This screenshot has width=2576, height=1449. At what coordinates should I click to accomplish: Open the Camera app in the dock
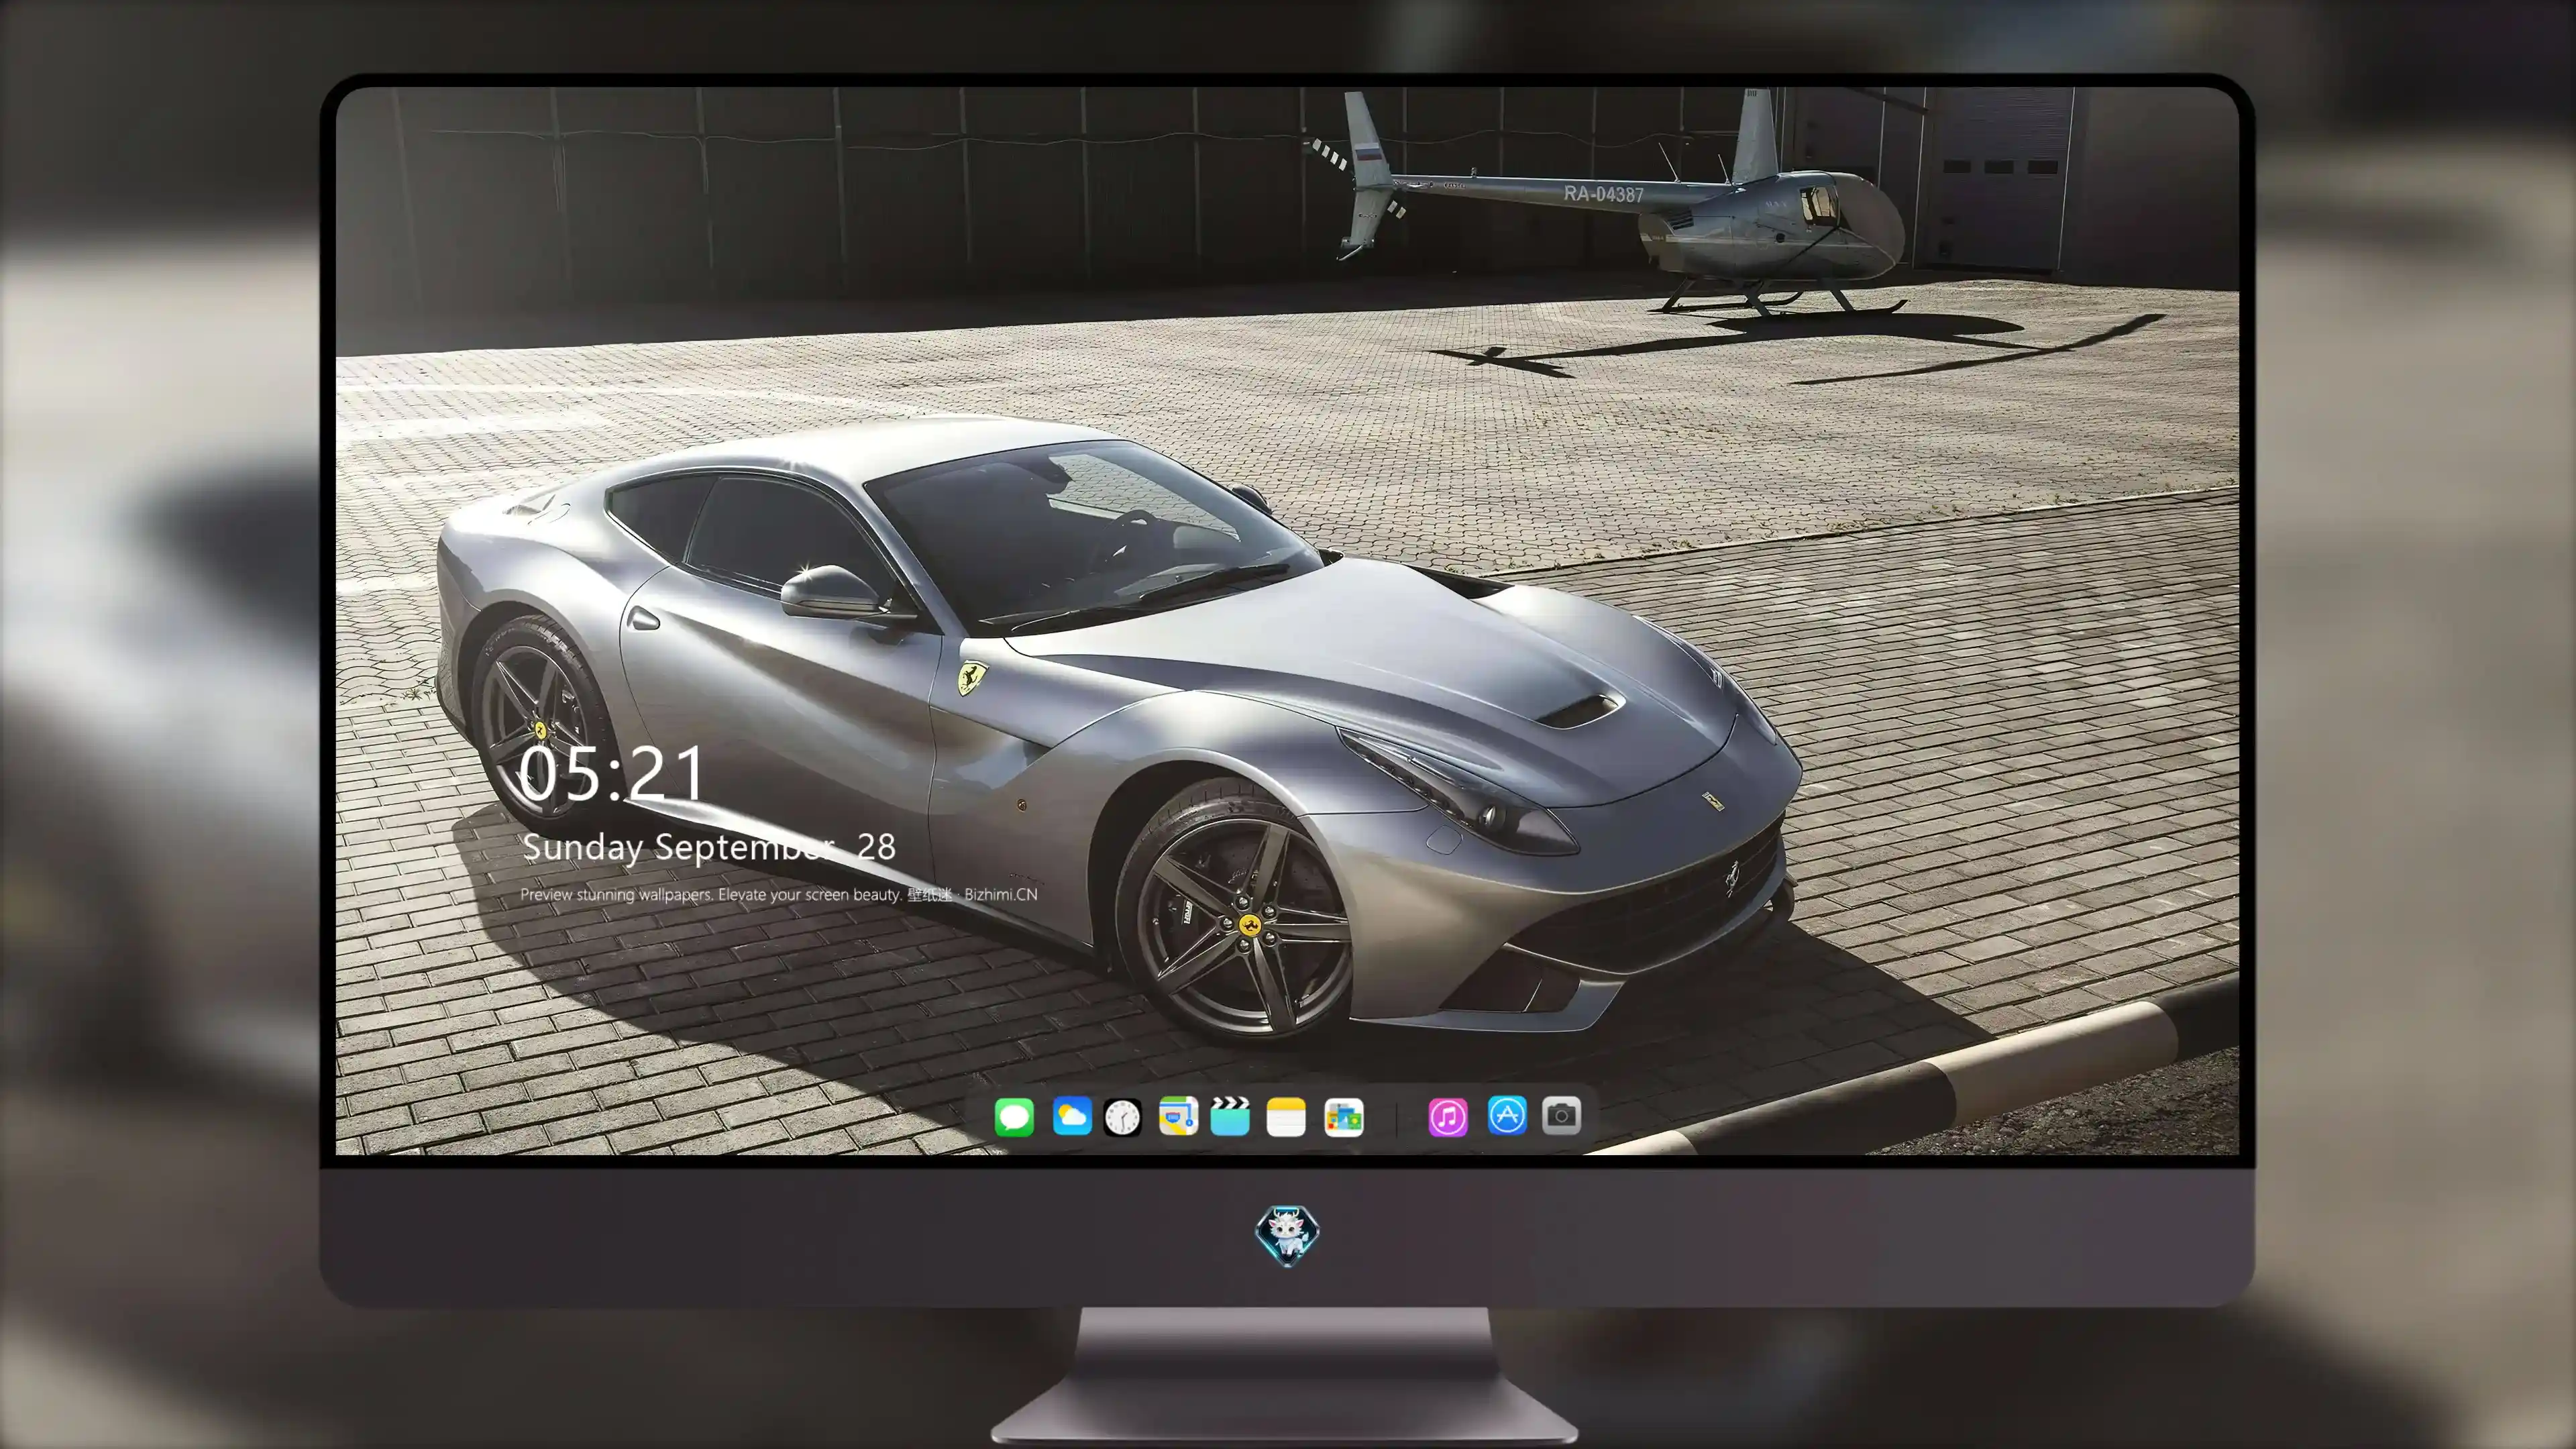pyautogui.click(x=1561, y=1115)
